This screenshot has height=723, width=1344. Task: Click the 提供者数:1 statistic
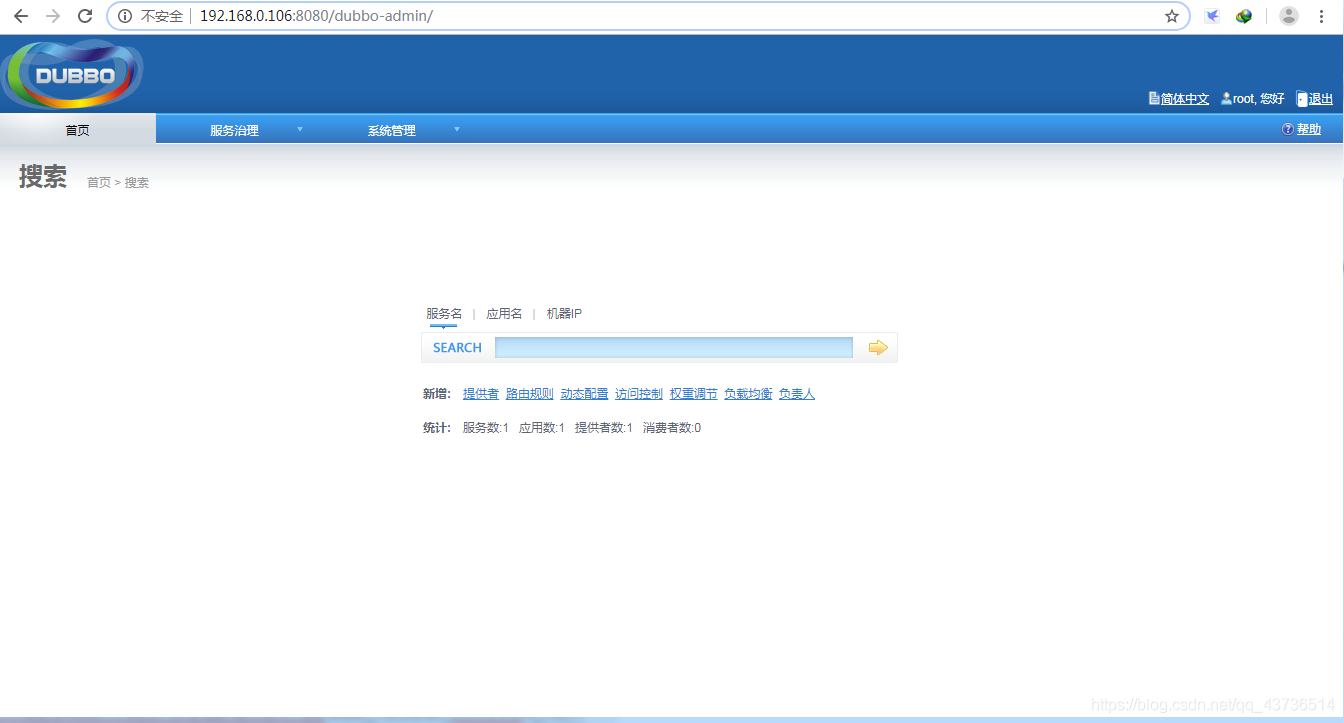[x=604, y=428]
